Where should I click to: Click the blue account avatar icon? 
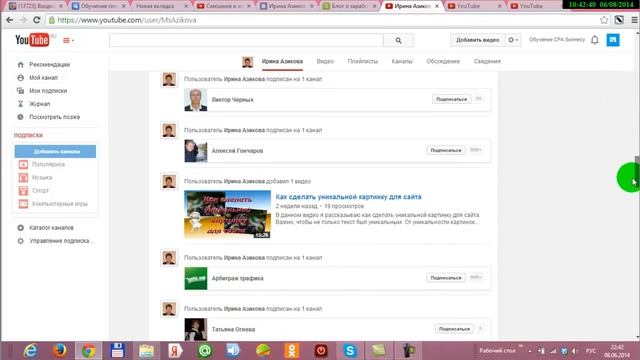(613, 40)
